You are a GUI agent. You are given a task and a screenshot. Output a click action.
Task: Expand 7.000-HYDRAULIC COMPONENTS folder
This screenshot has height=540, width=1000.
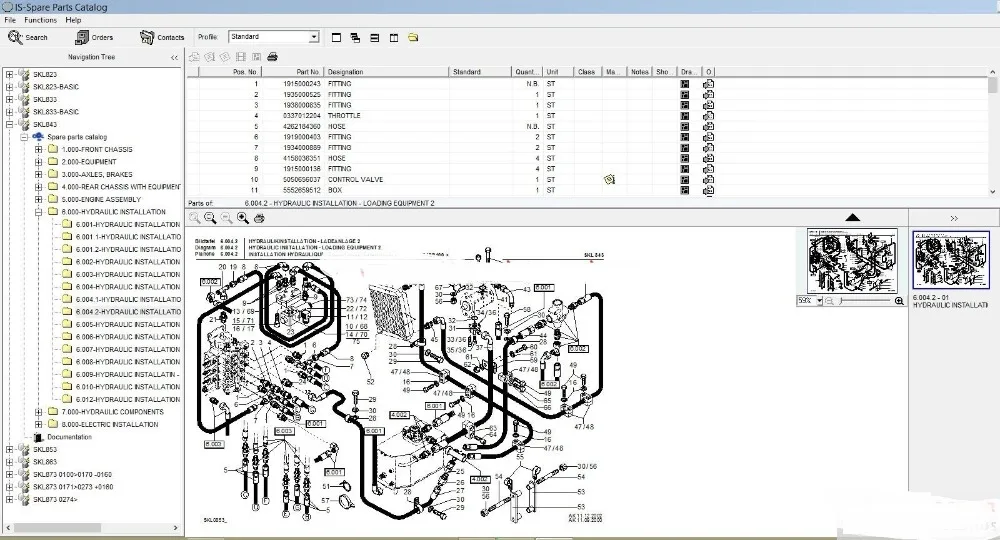38,412
